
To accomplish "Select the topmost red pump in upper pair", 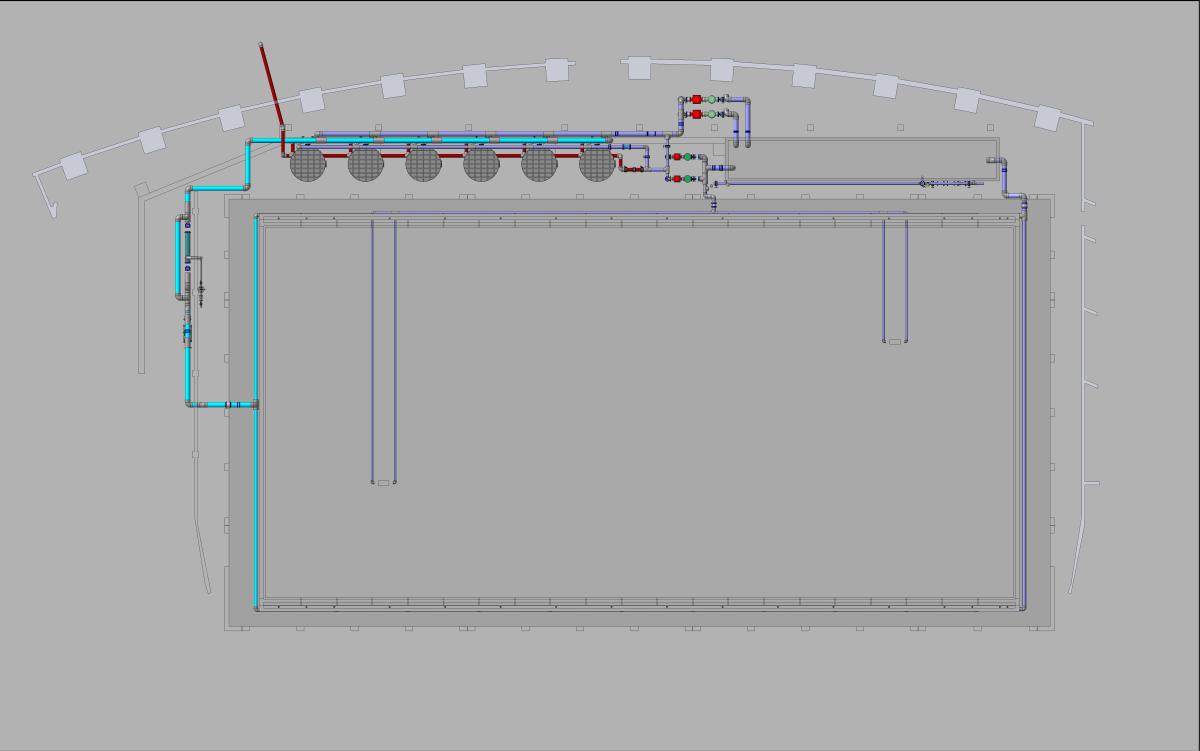I will point(697,100).
